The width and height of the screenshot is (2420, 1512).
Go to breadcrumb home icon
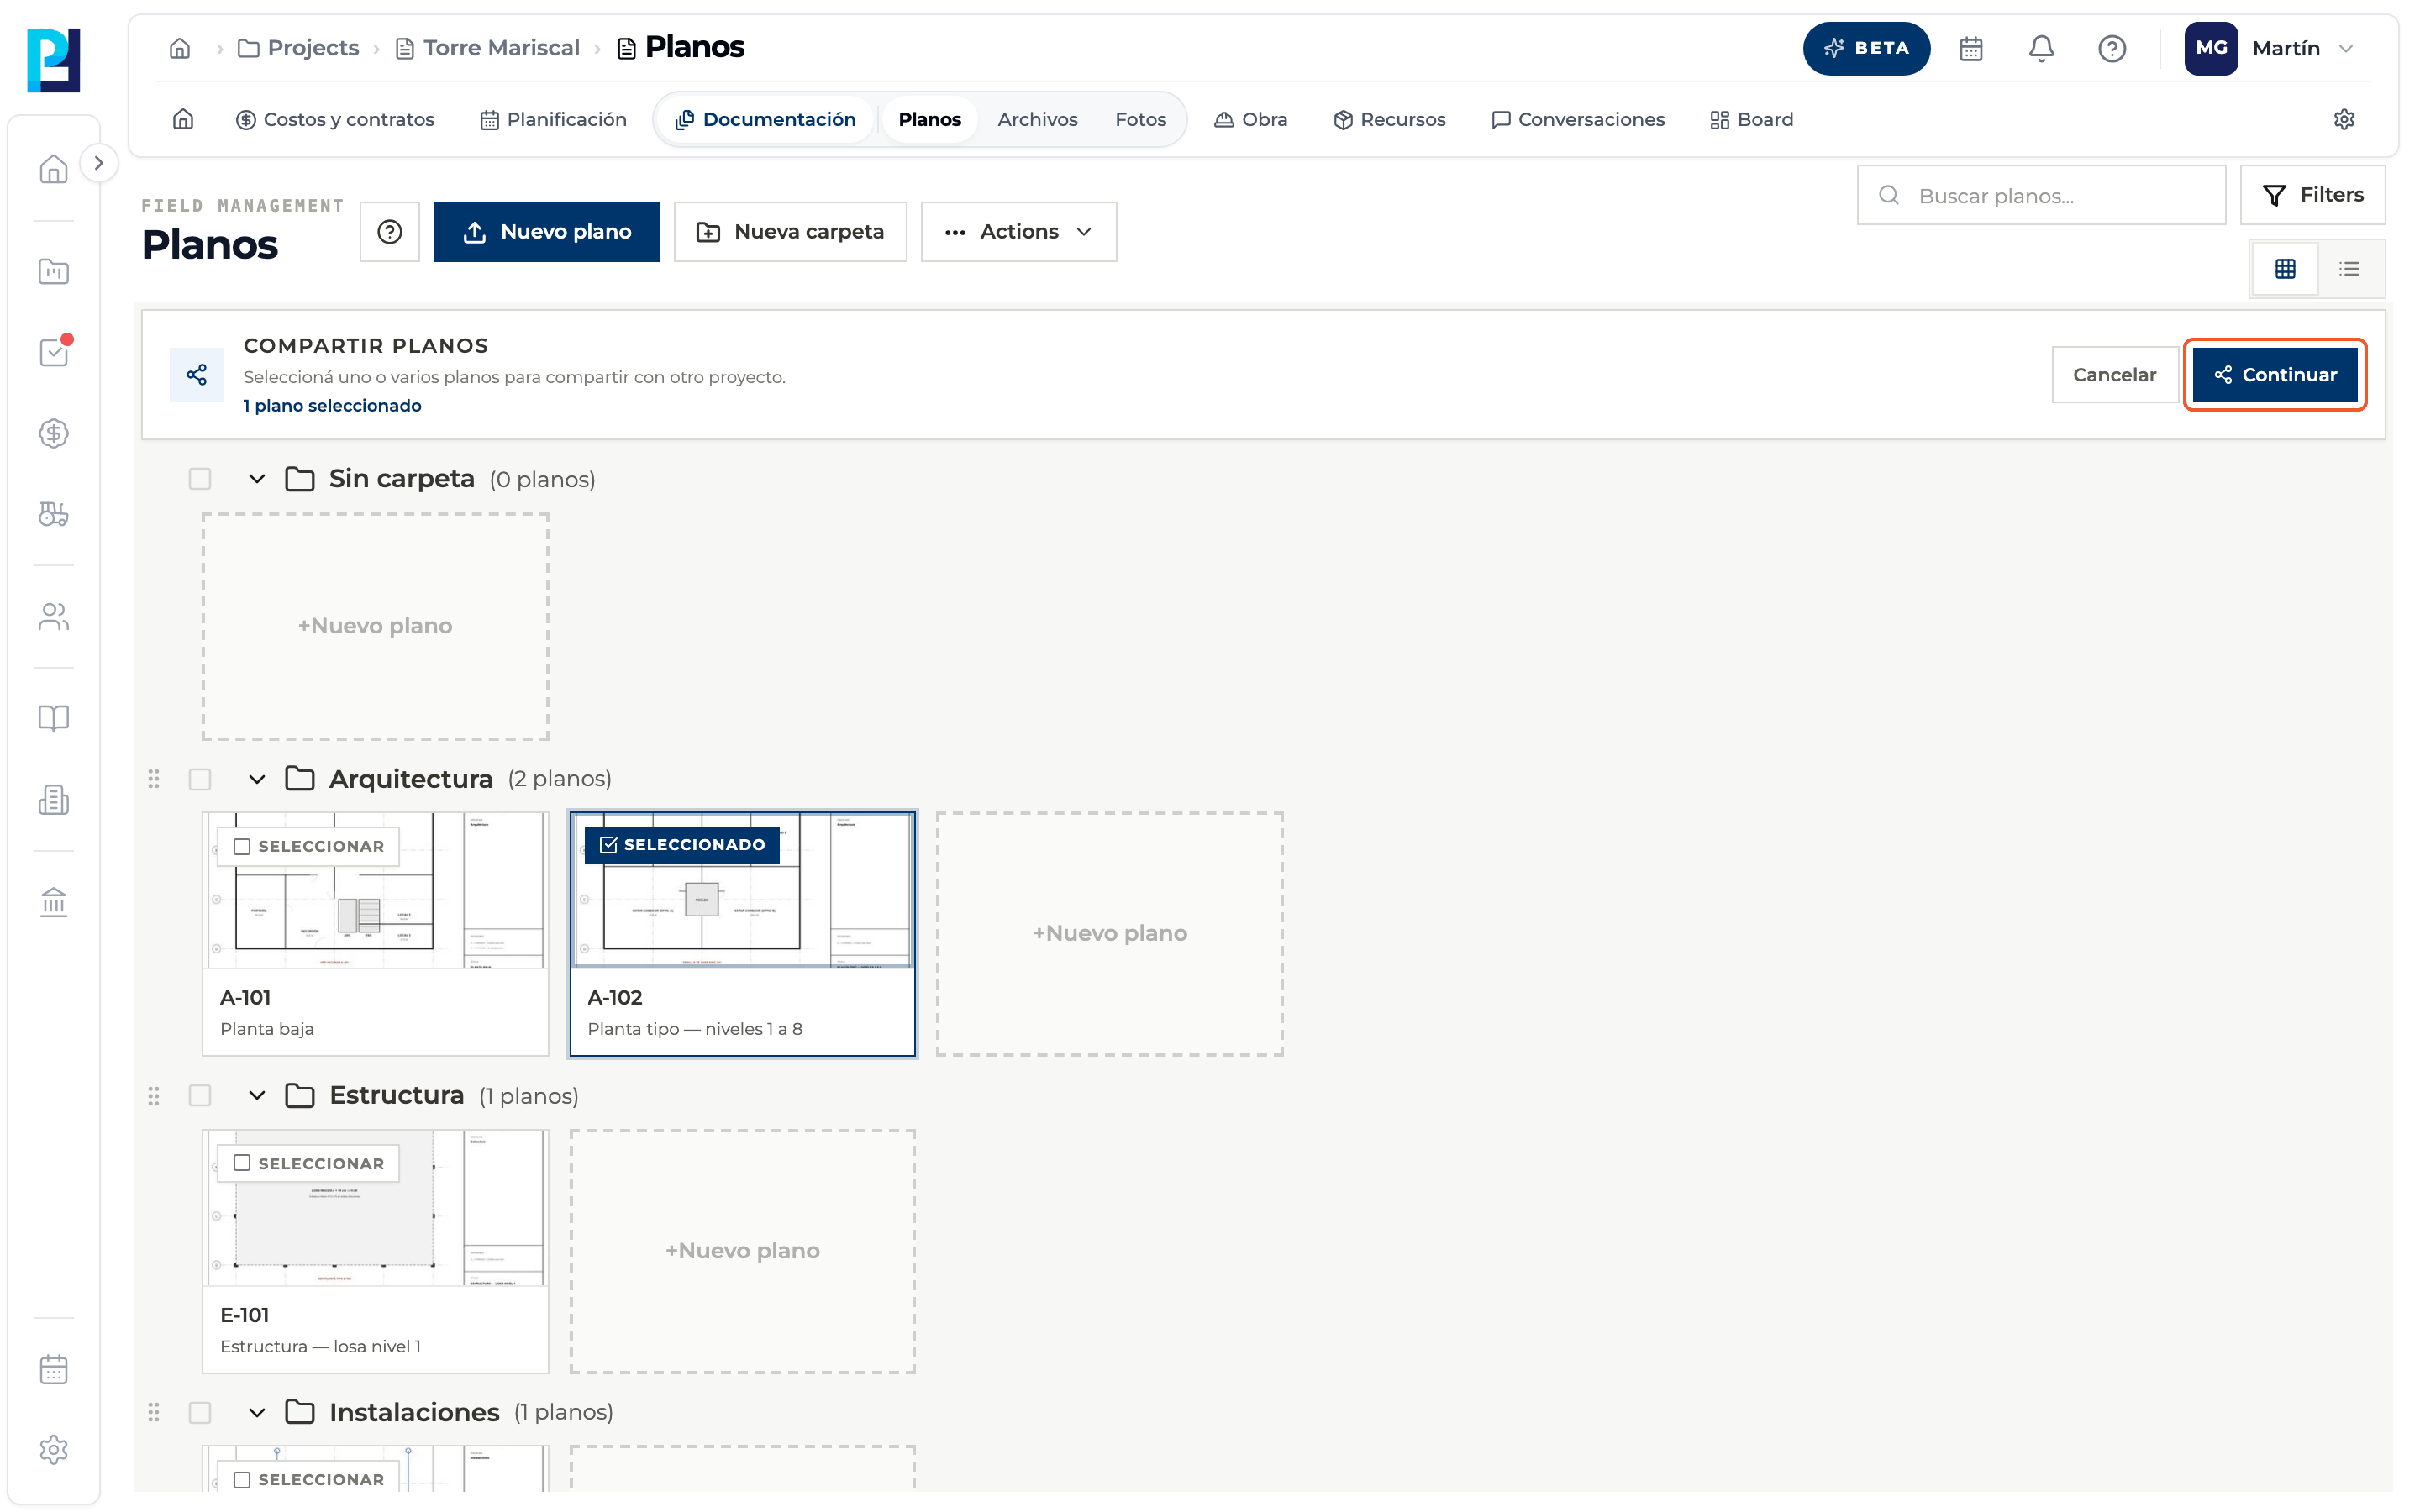point(180,48)
